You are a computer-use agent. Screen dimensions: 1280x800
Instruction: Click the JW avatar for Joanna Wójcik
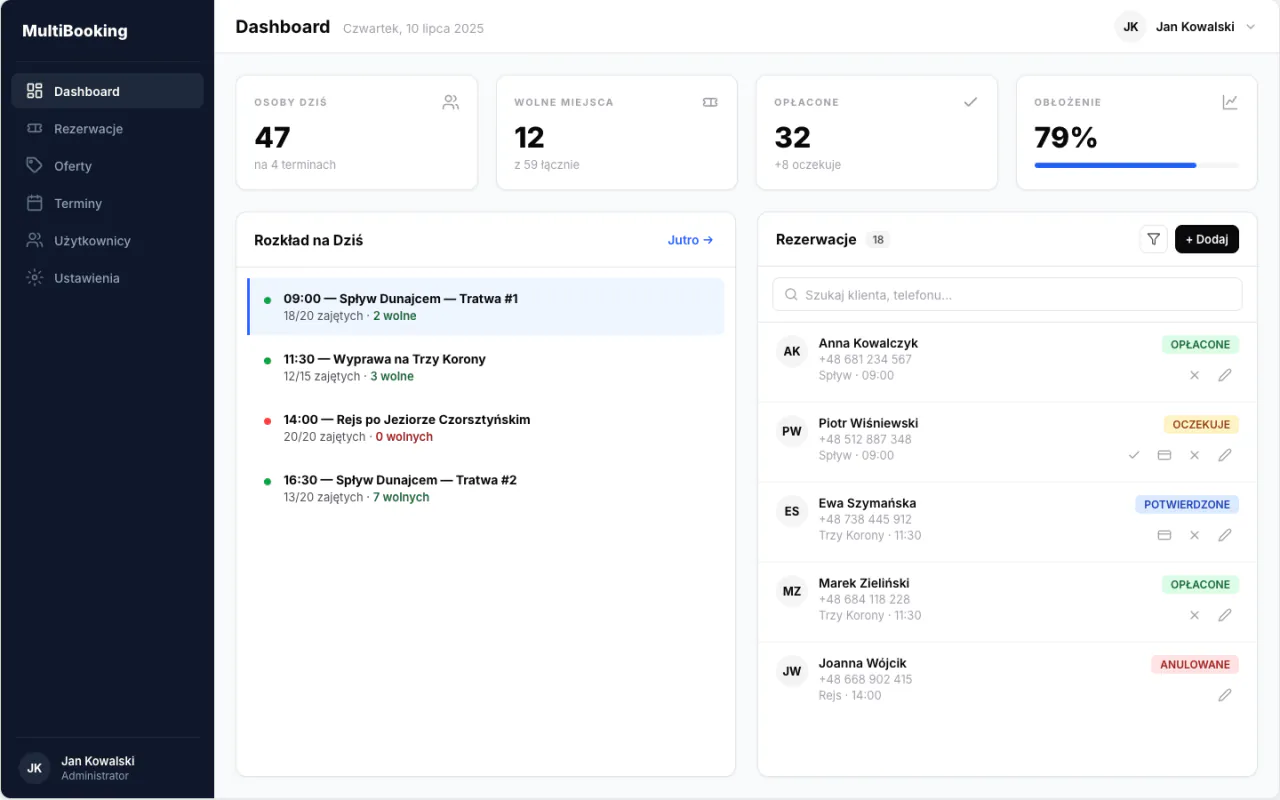point(792,671)
